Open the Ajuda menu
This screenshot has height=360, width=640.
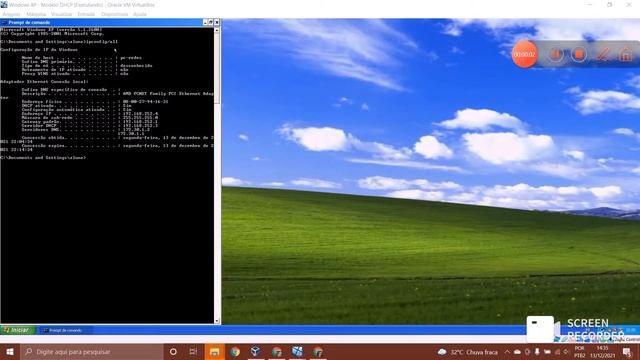[140, 14]
